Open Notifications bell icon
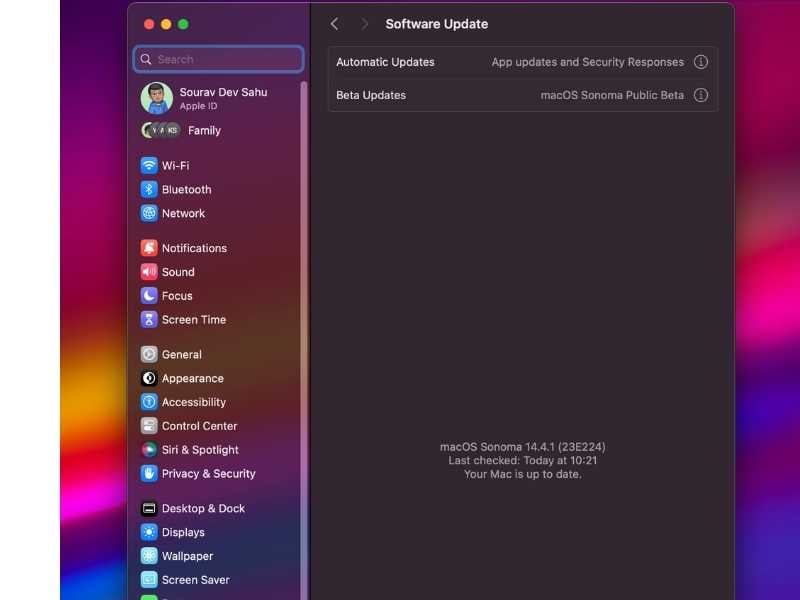Screen dimensions: 800x600 click(x=149, y=248)
